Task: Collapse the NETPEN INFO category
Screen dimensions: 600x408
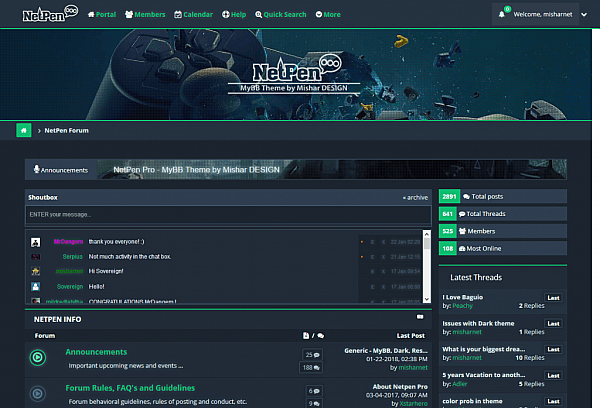Action: pos(420,317)
